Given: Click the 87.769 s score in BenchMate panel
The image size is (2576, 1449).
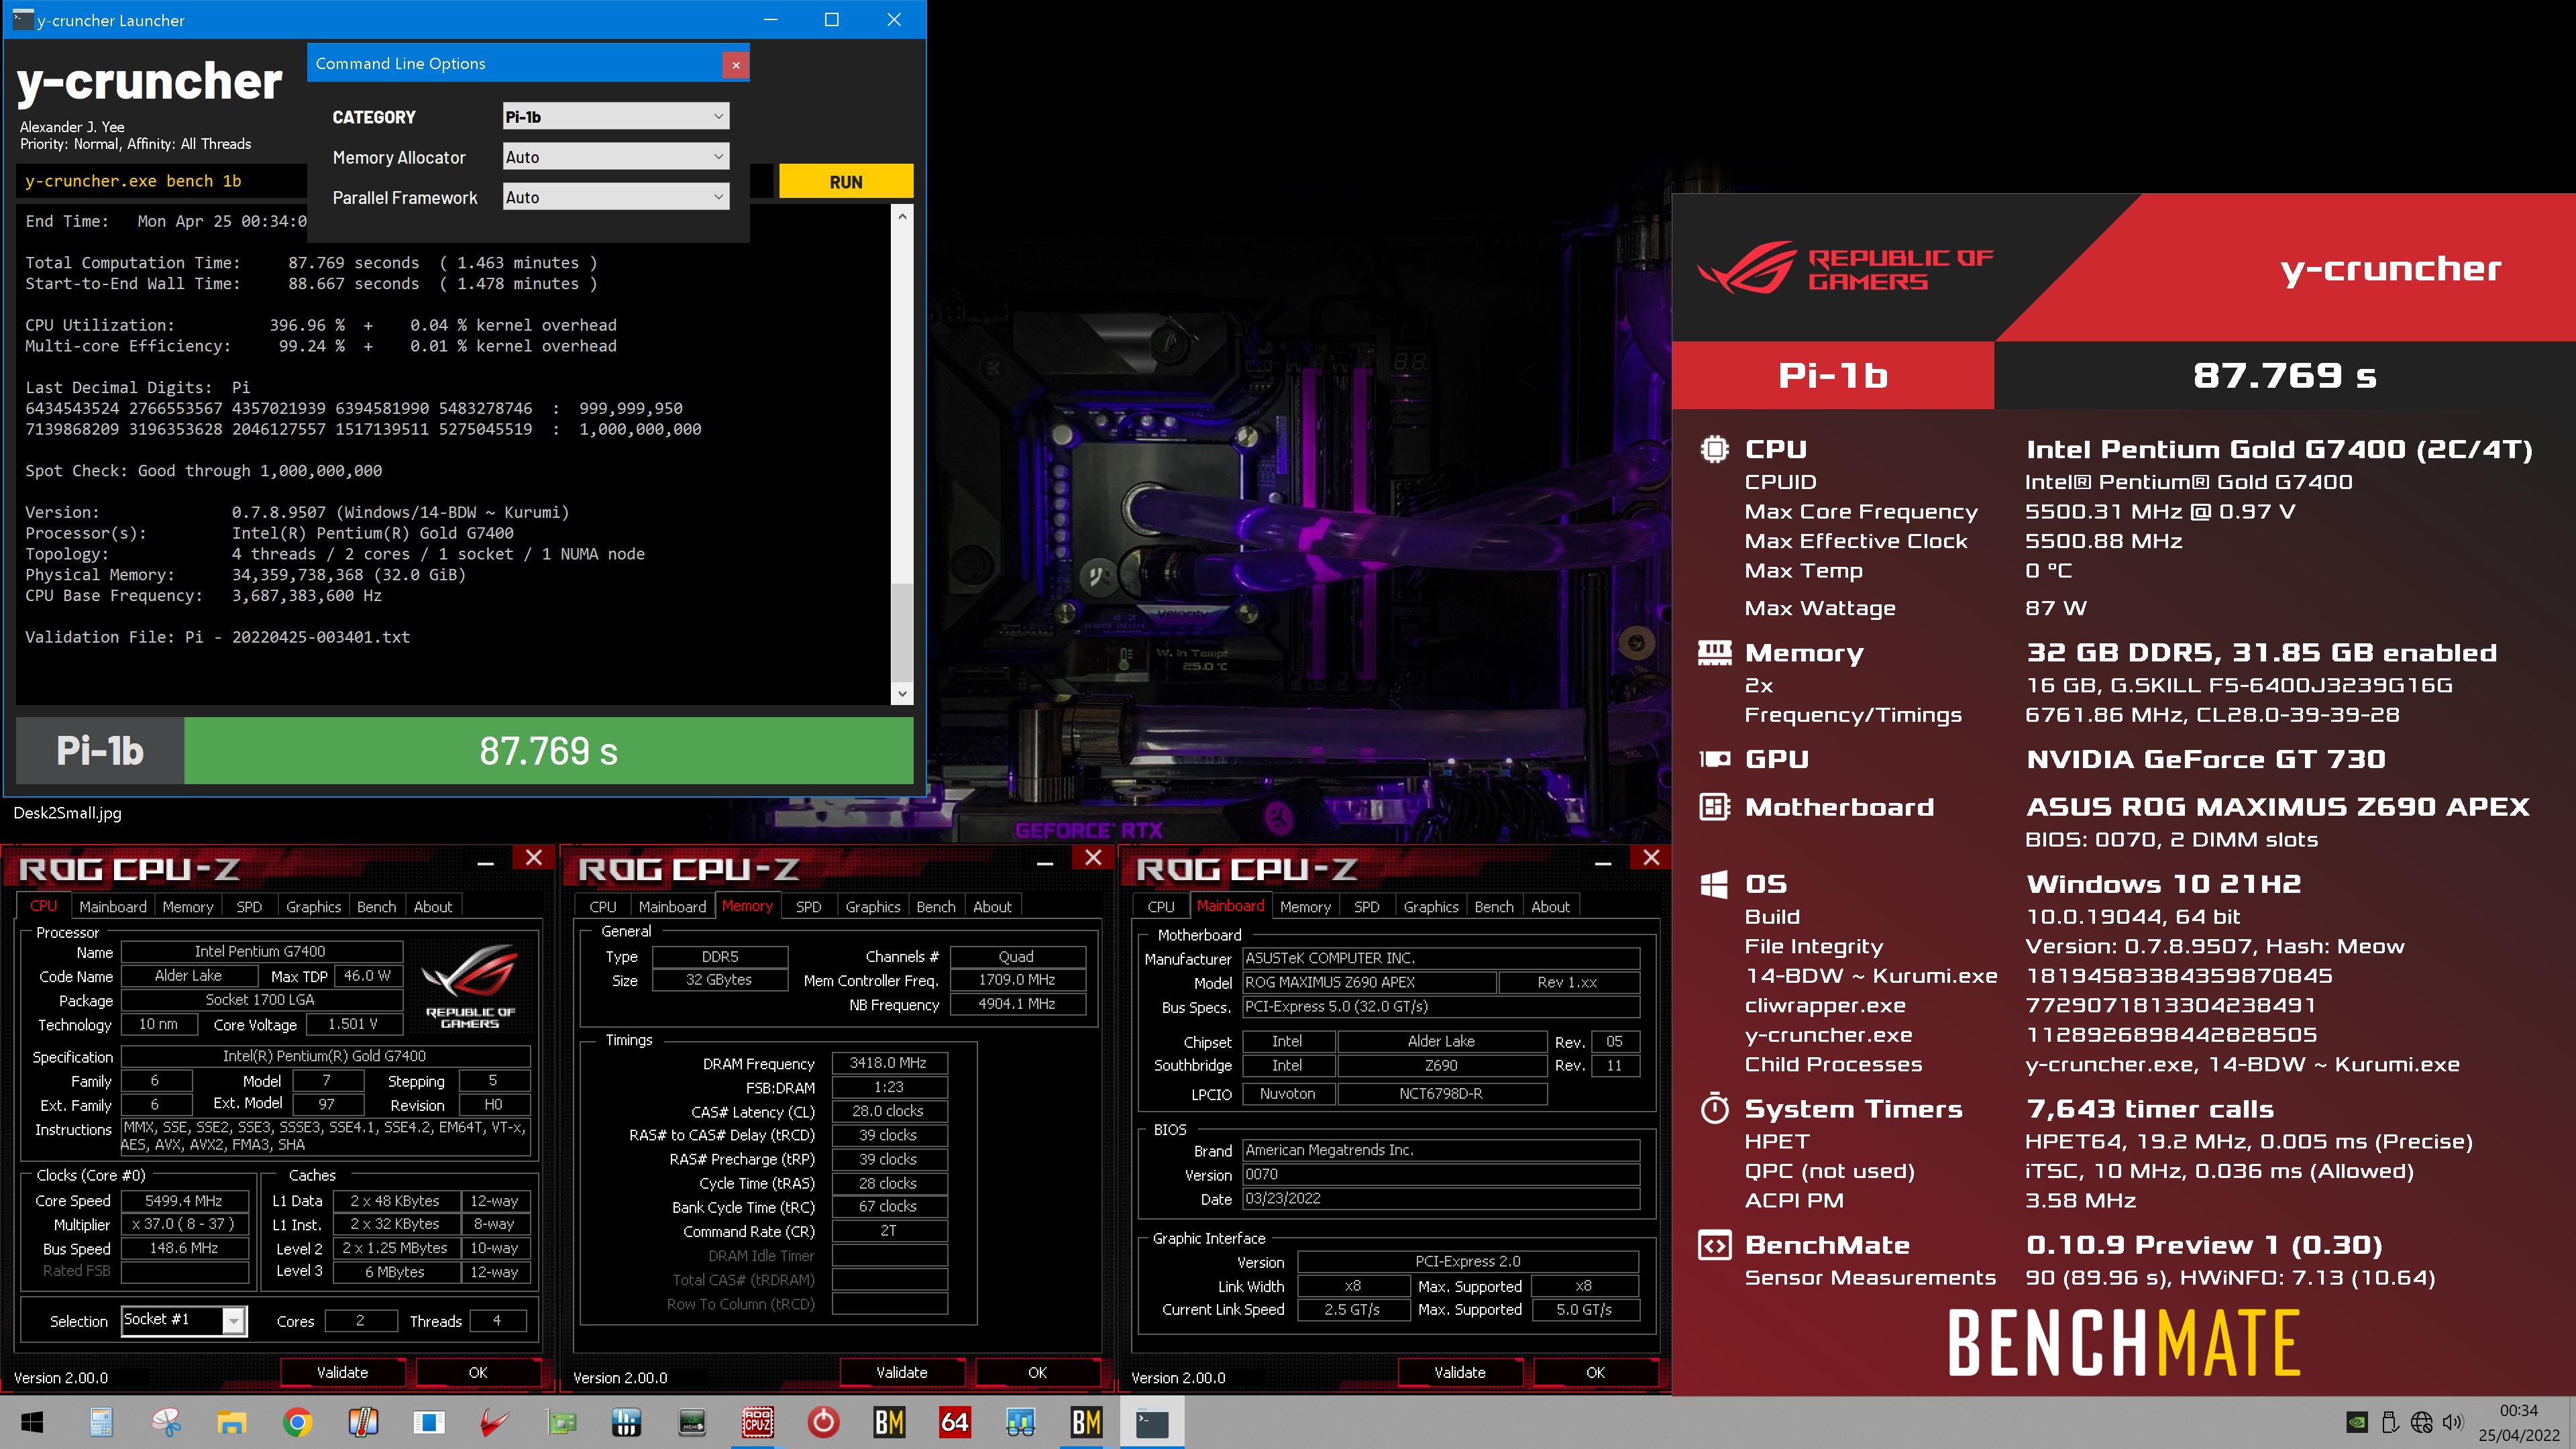Looking at the screenshot, I should tap(2285, 375).
